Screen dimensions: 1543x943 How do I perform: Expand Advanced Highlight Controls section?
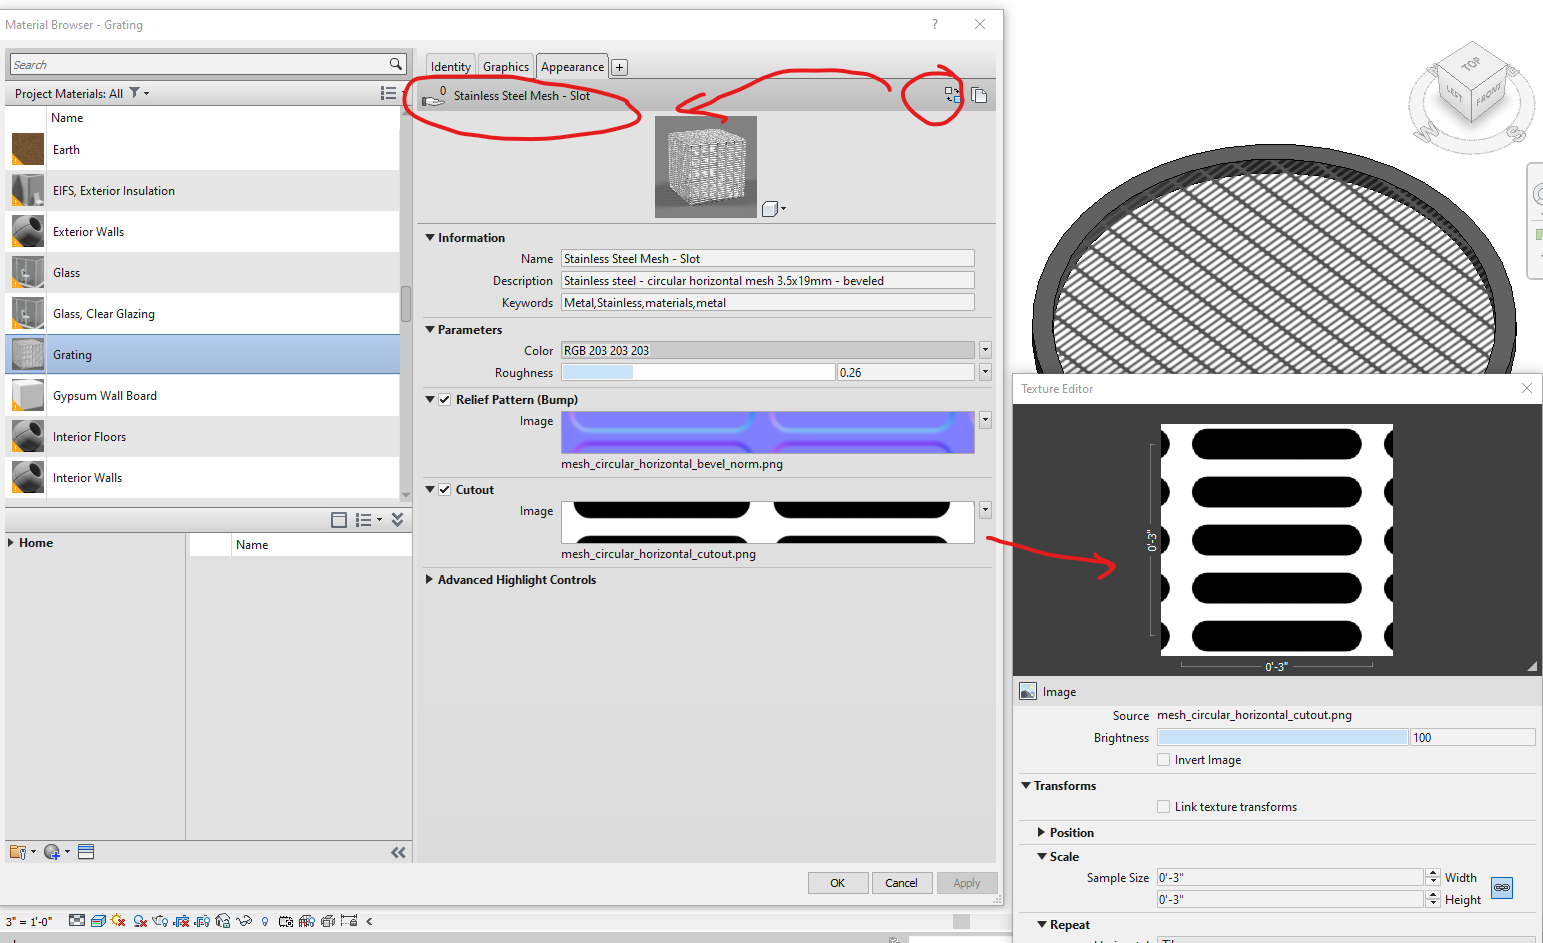coord(430,579)
